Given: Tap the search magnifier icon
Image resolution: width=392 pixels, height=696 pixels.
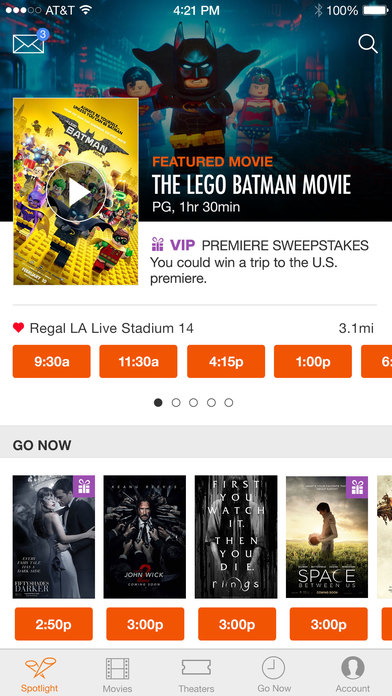Looking at the screenshot, I should [368, 44].
